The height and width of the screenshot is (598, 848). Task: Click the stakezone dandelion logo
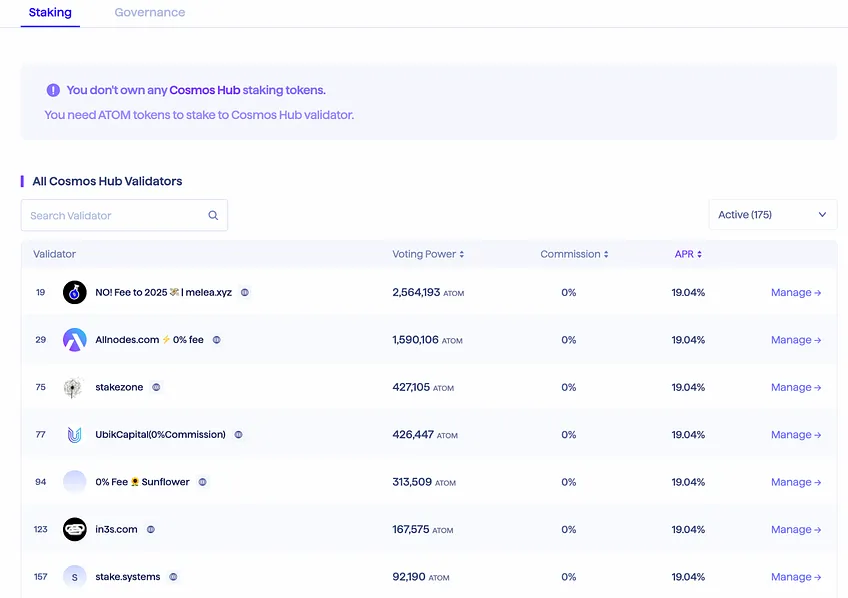72,387
